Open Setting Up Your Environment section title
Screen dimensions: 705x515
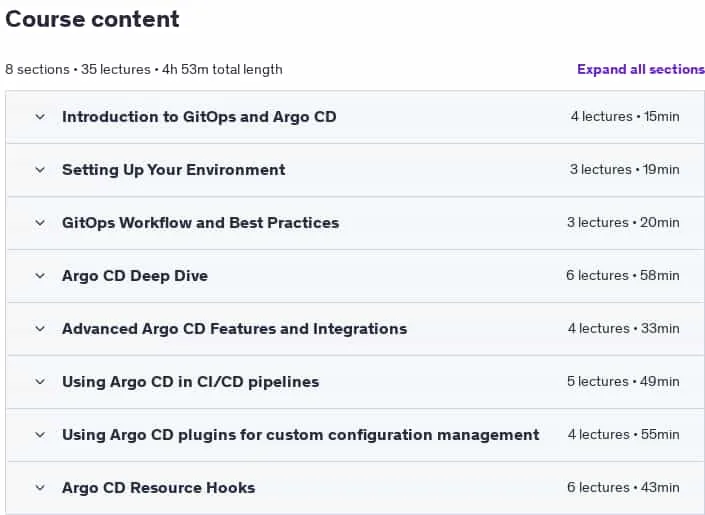point(174,170)
